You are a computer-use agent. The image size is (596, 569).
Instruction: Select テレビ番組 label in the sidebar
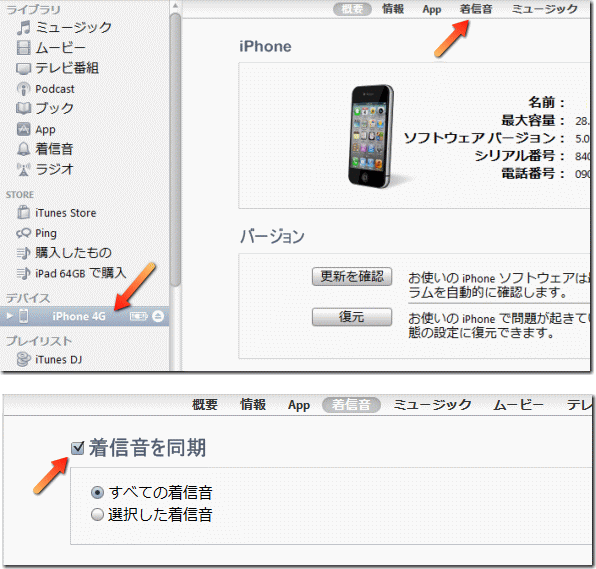[67, 68]
